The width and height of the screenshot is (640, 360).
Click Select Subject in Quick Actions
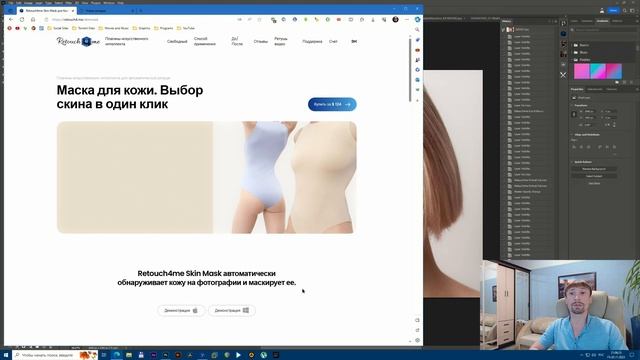point(594,176)
